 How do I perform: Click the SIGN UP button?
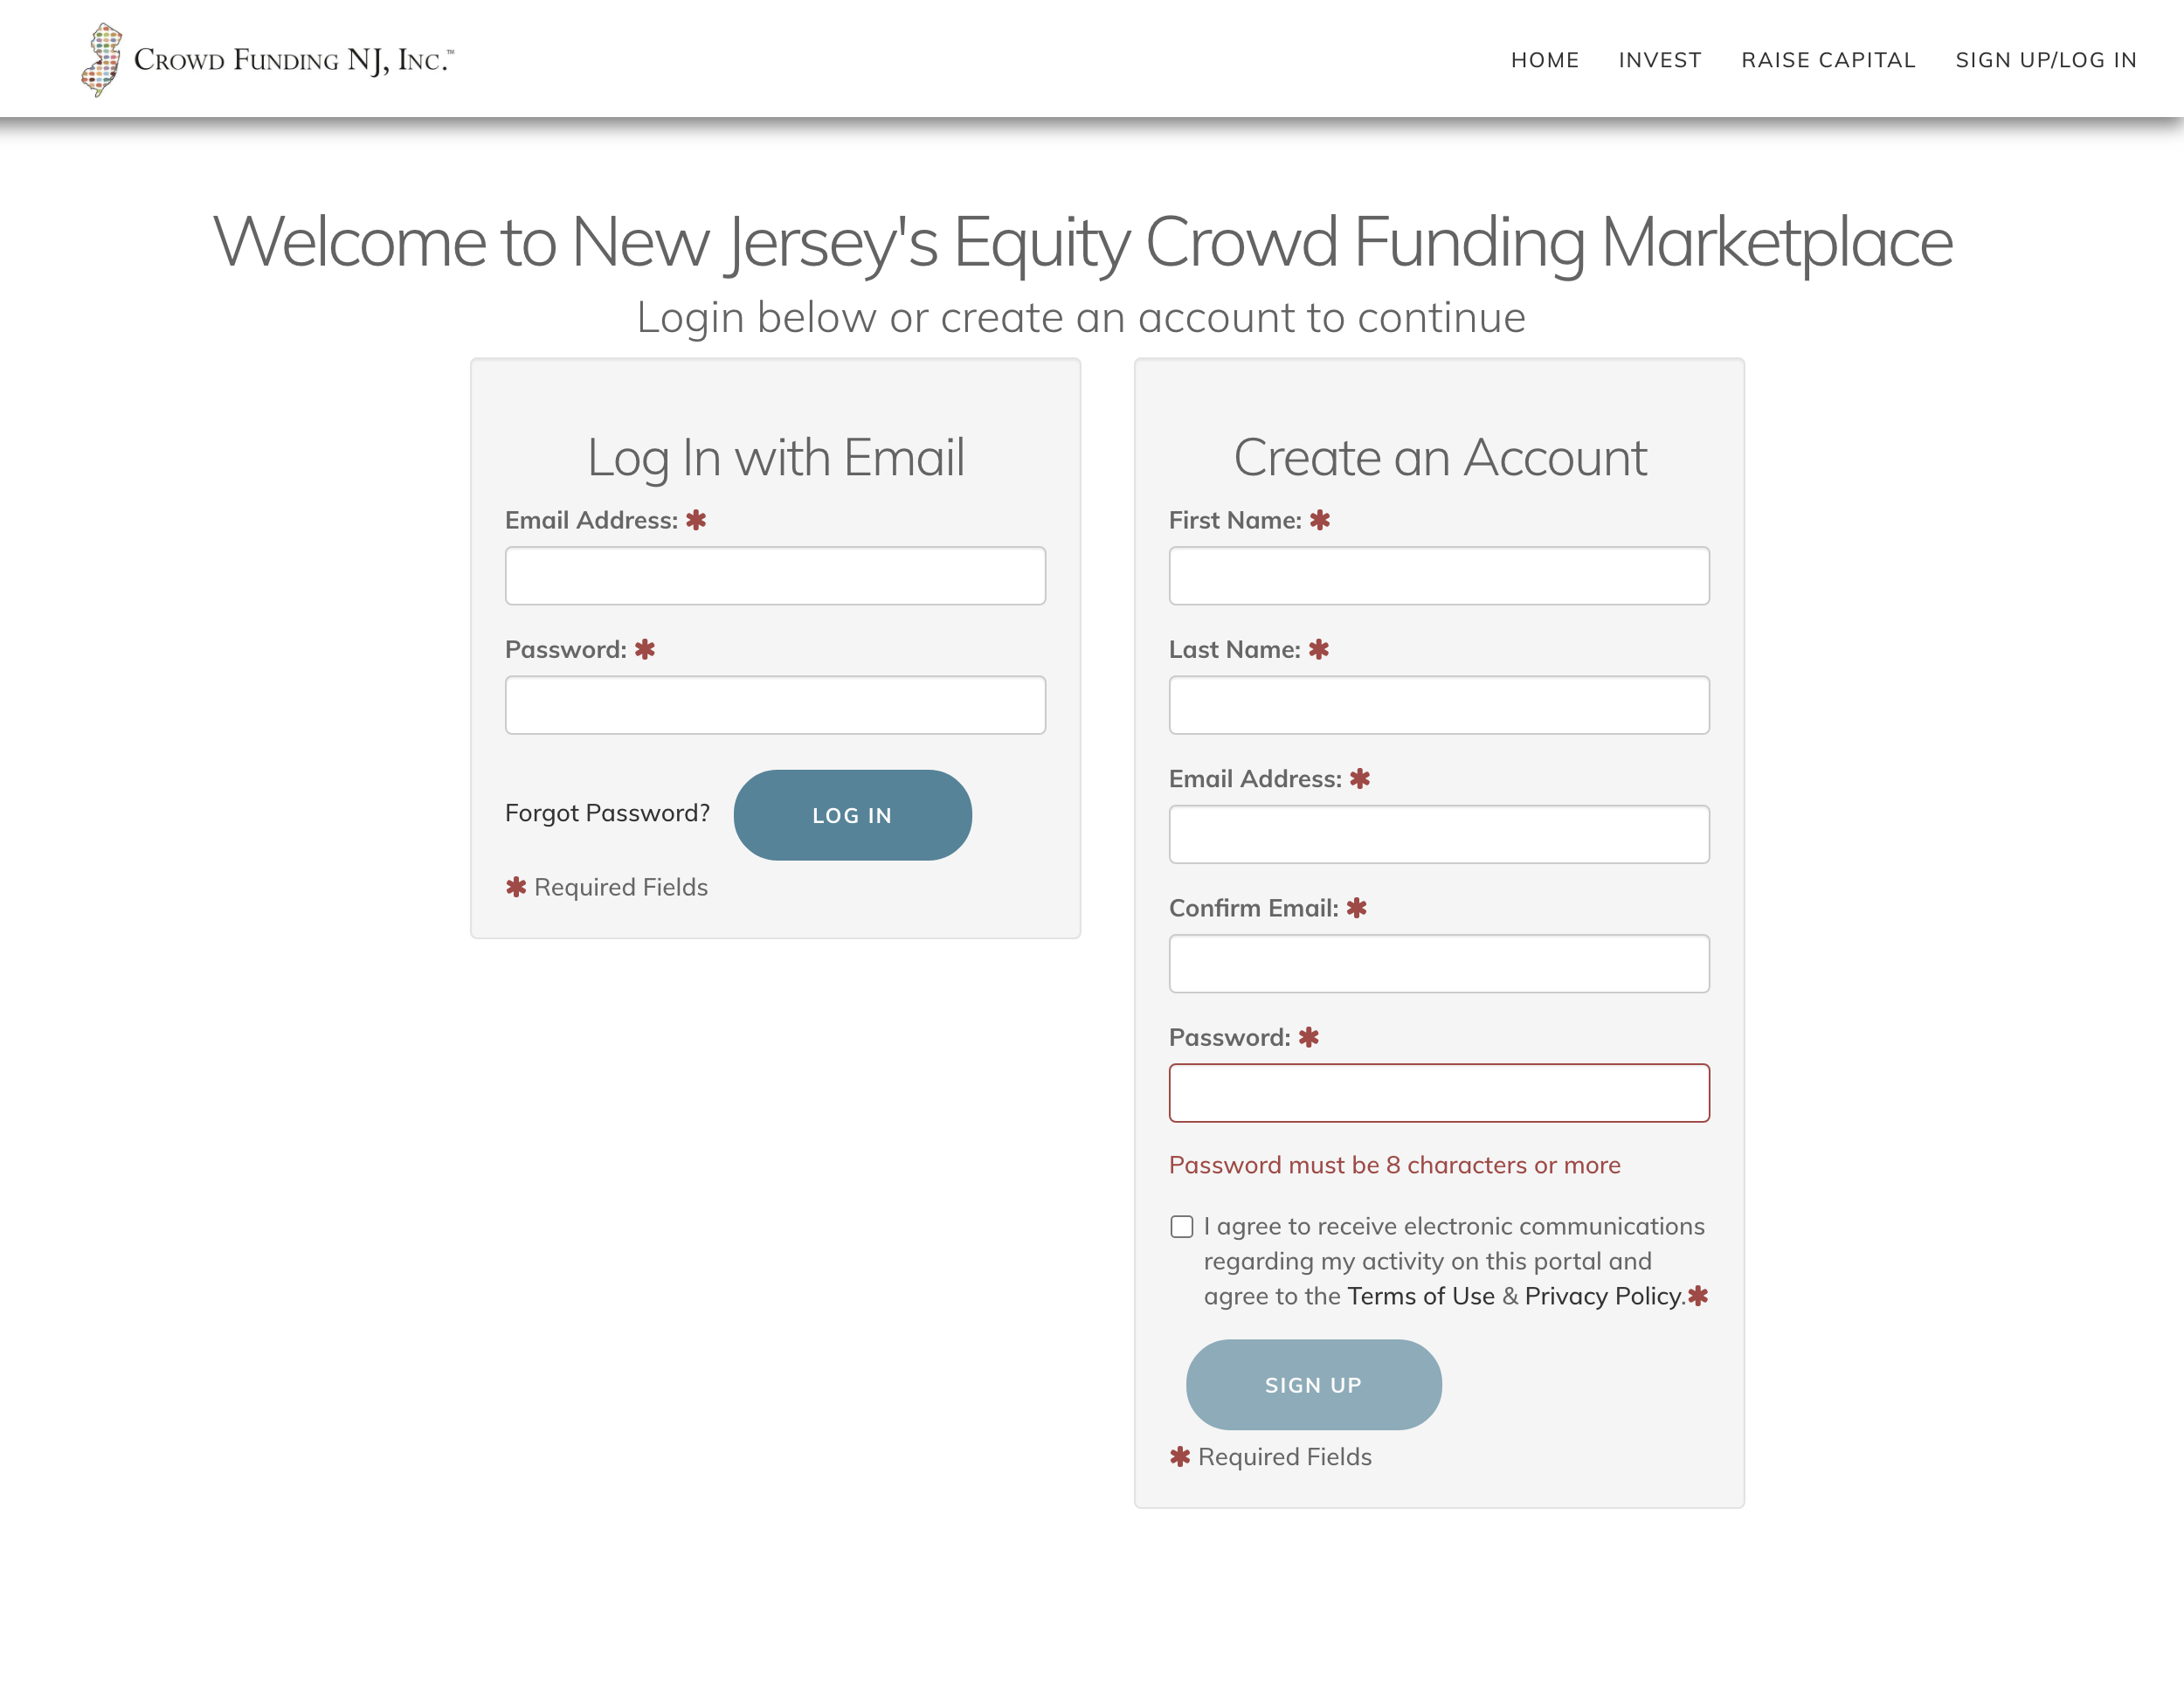1313,1385
